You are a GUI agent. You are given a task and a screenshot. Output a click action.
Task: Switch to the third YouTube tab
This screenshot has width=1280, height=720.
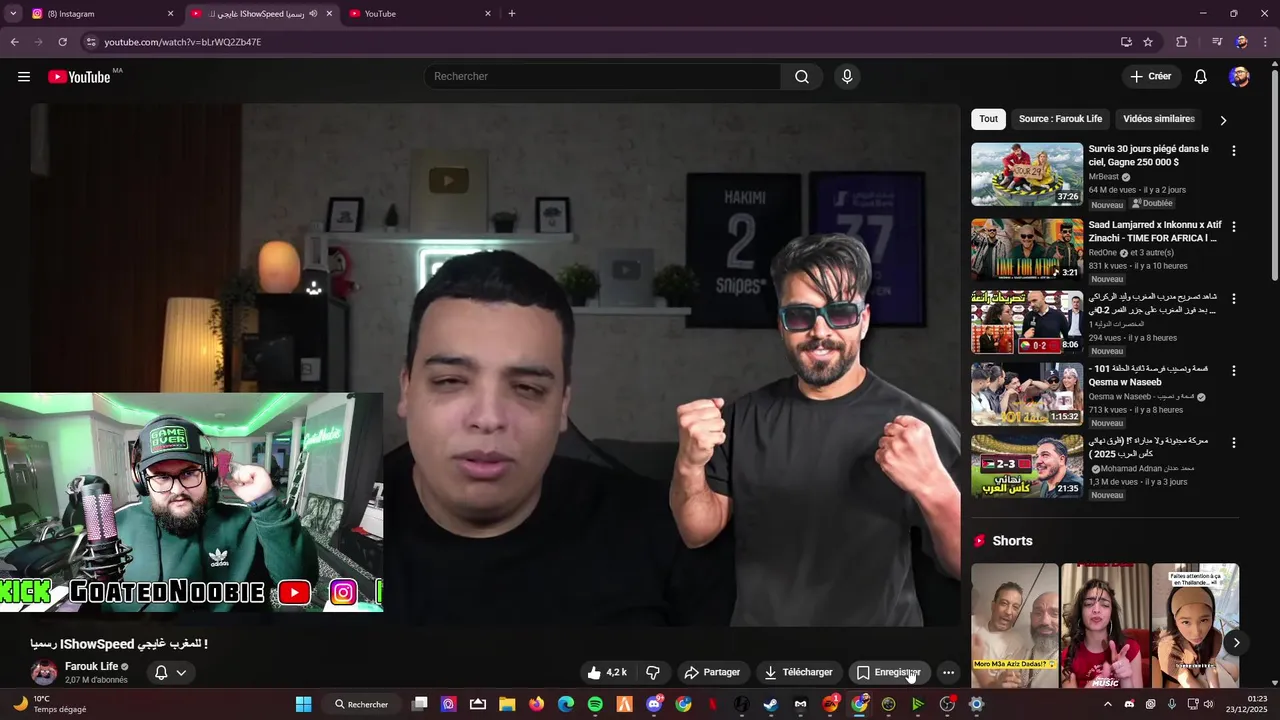[x=420, y=14]
